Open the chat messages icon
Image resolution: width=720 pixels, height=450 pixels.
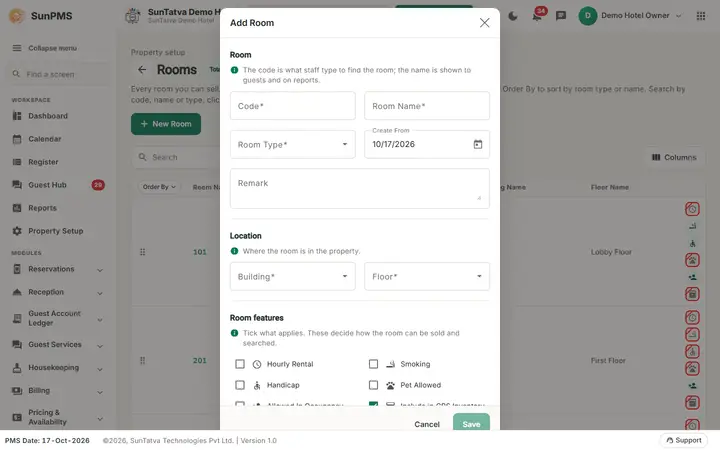coord(561,16)
